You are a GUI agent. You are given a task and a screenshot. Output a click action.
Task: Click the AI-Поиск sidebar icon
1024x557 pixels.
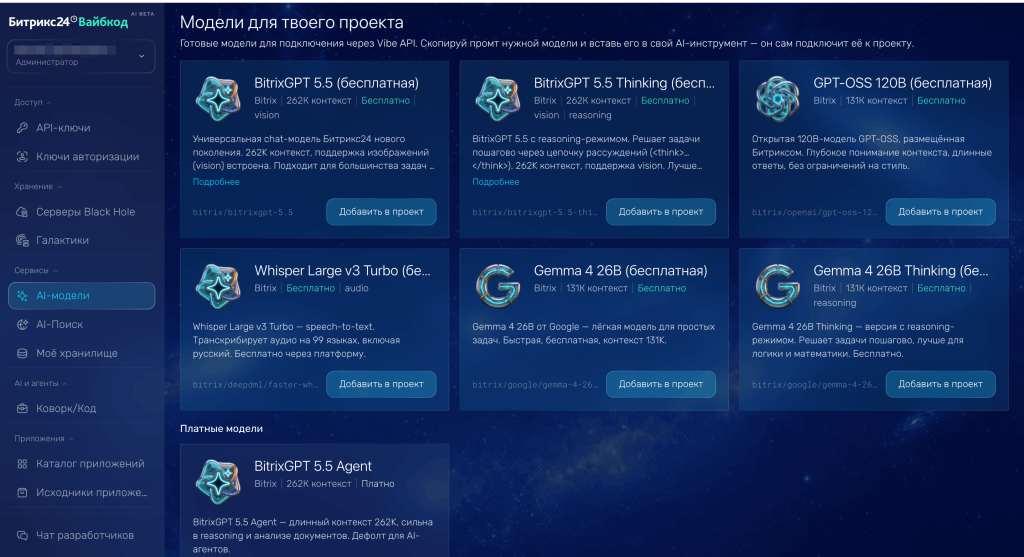(22, 325)
